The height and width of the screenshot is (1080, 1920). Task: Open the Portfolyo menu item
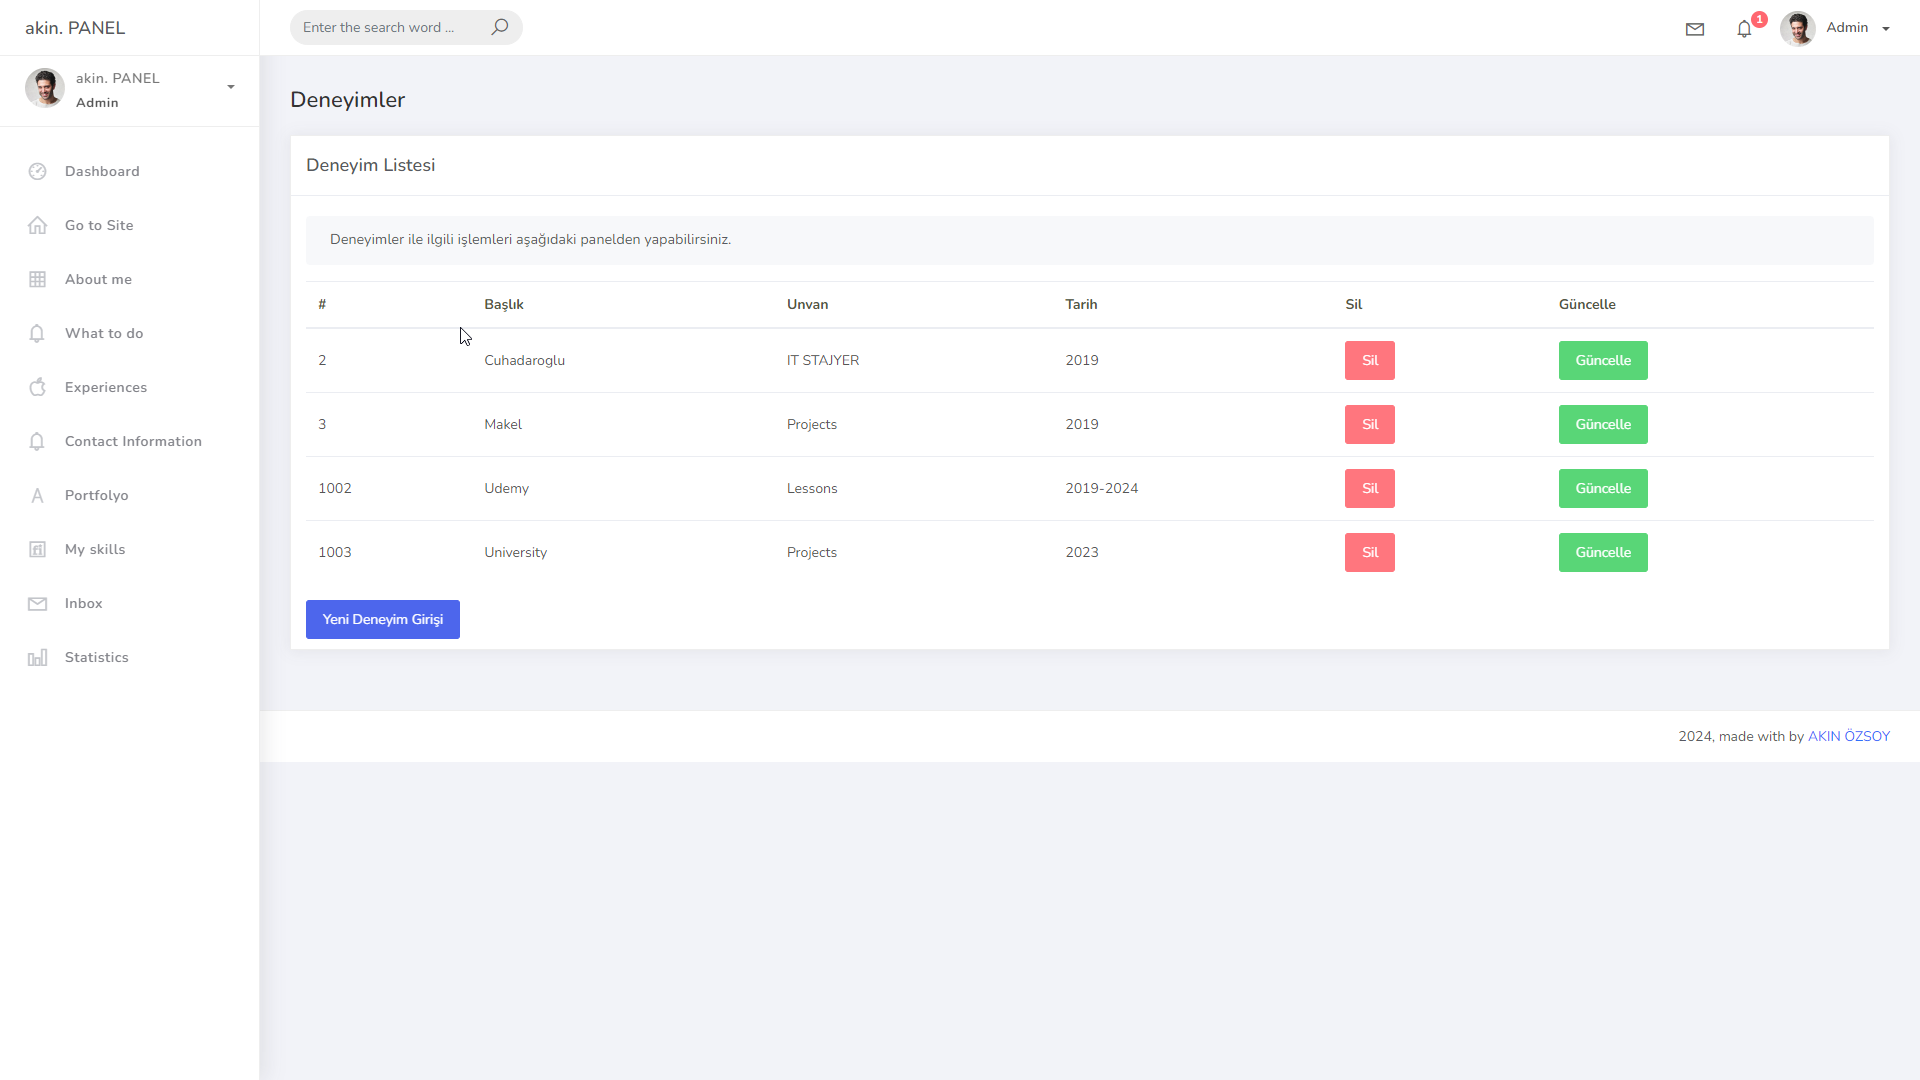[96, 495]
